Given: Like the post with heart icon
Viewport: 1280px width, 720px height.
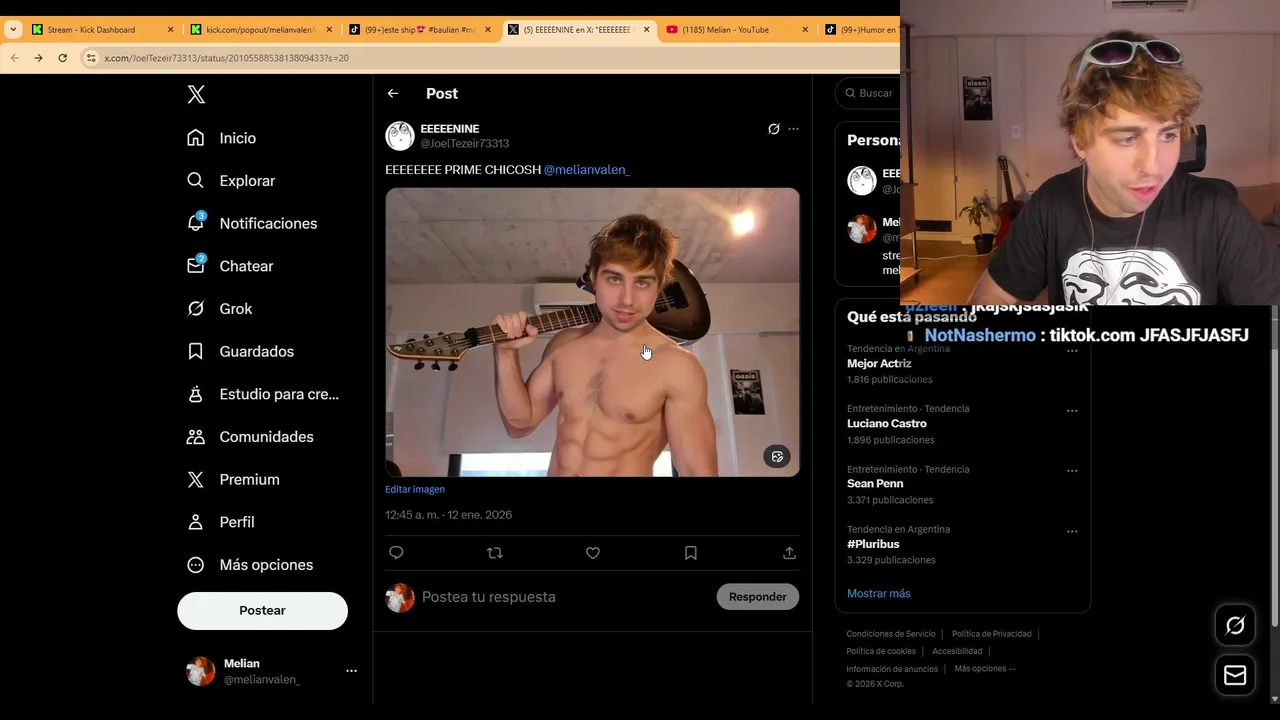Looking at the screenshot, I should point(593,553).
